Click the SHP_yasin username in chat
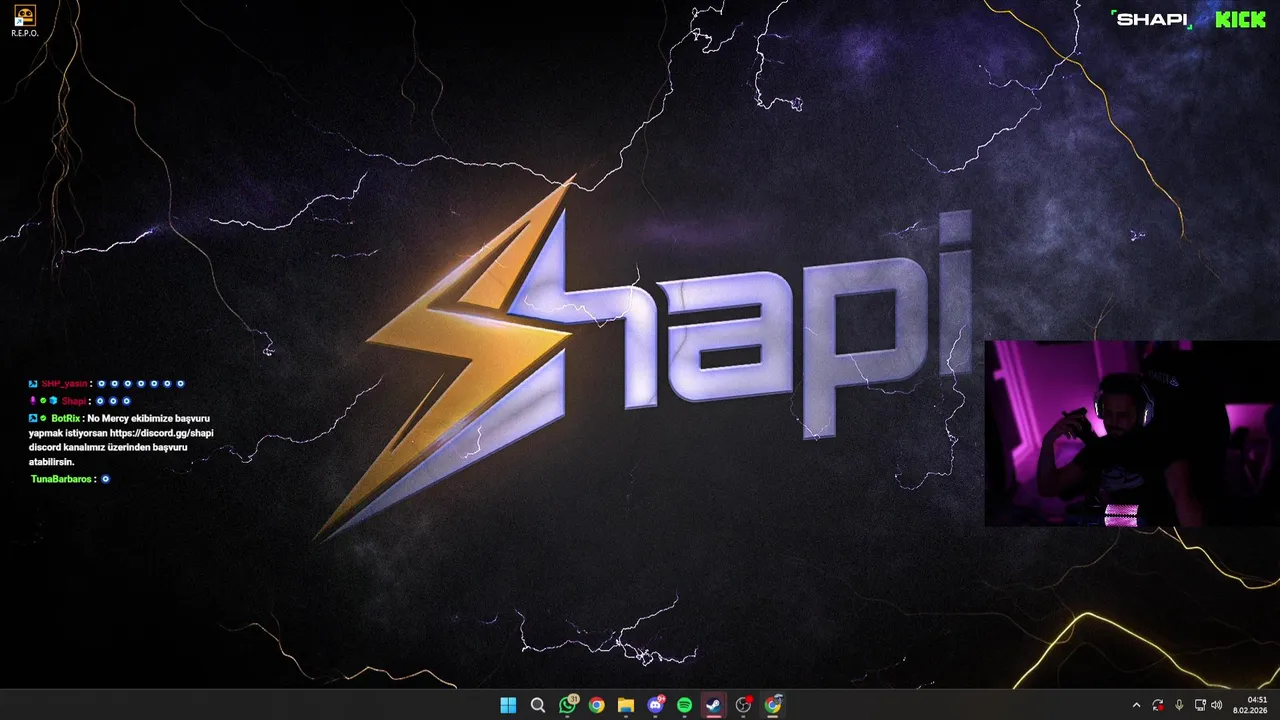1280x720 pixels. (x=65, y=384)
